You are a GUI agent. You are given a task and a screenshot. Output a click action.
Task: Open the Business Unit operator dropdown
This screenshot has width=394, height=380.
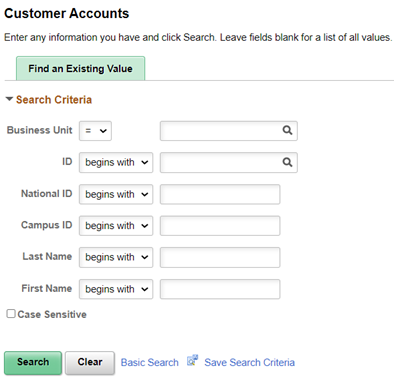tap(95, 131)
